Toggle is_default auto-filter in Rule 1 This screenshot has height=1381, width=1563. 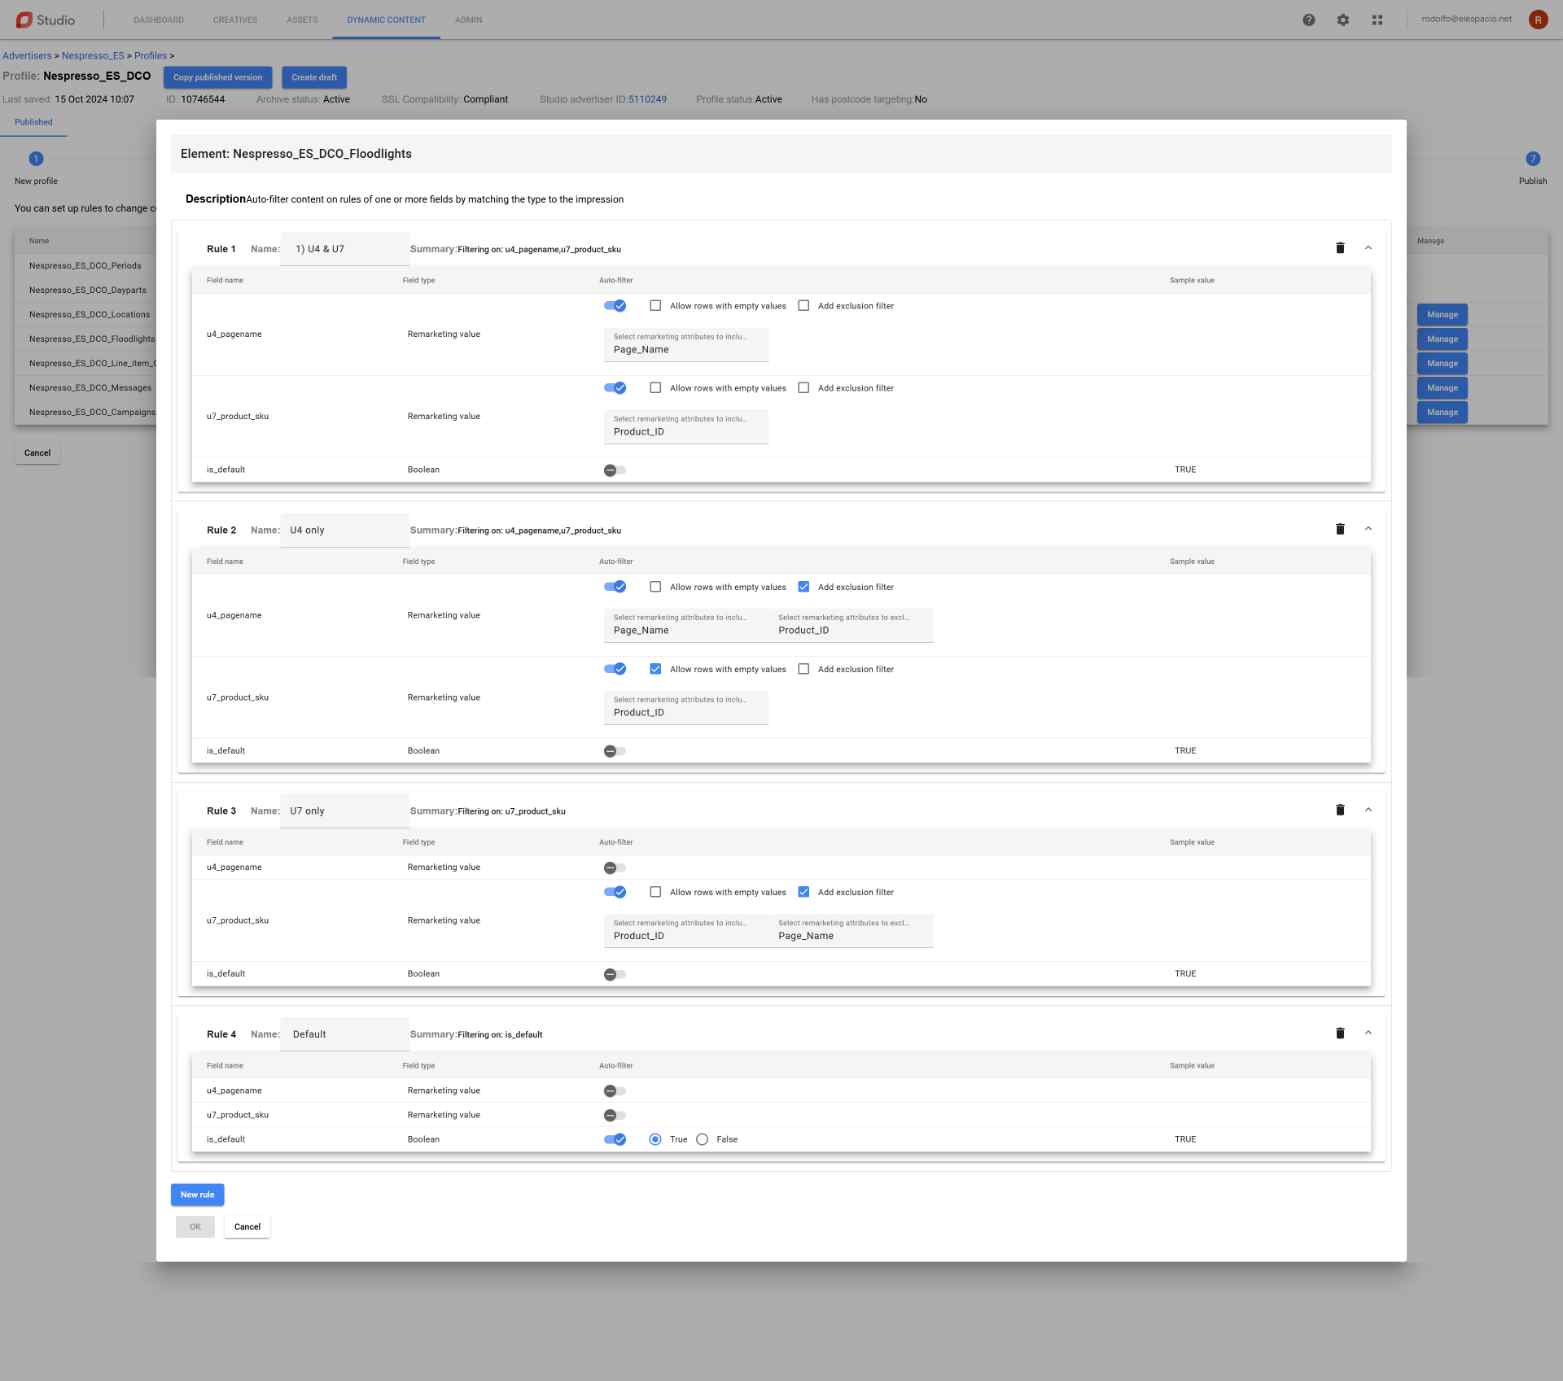click(x=615, y=470)
